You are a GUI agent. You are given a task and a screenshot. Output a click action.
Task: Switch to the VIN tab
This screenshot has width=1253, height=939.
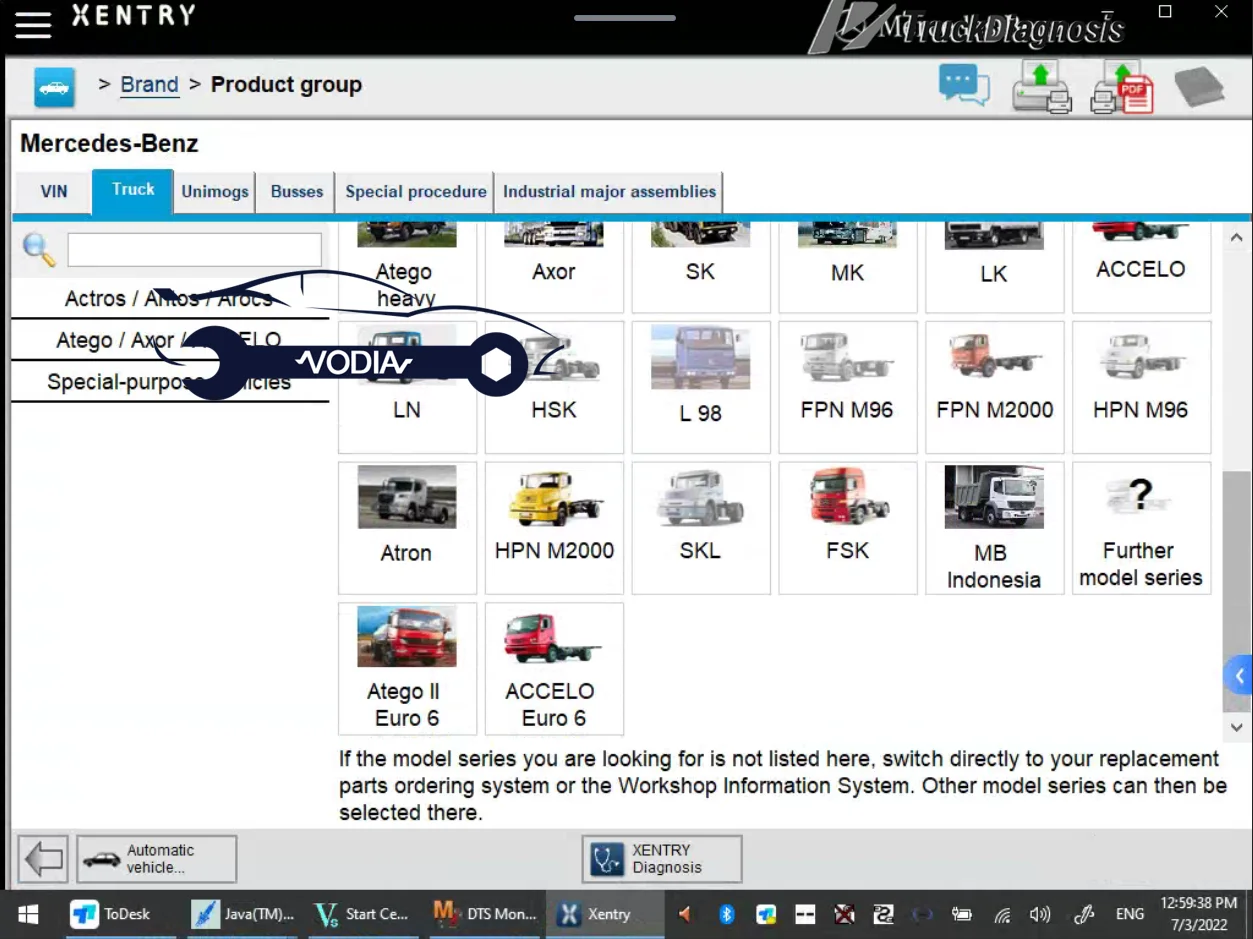(54, 192)
